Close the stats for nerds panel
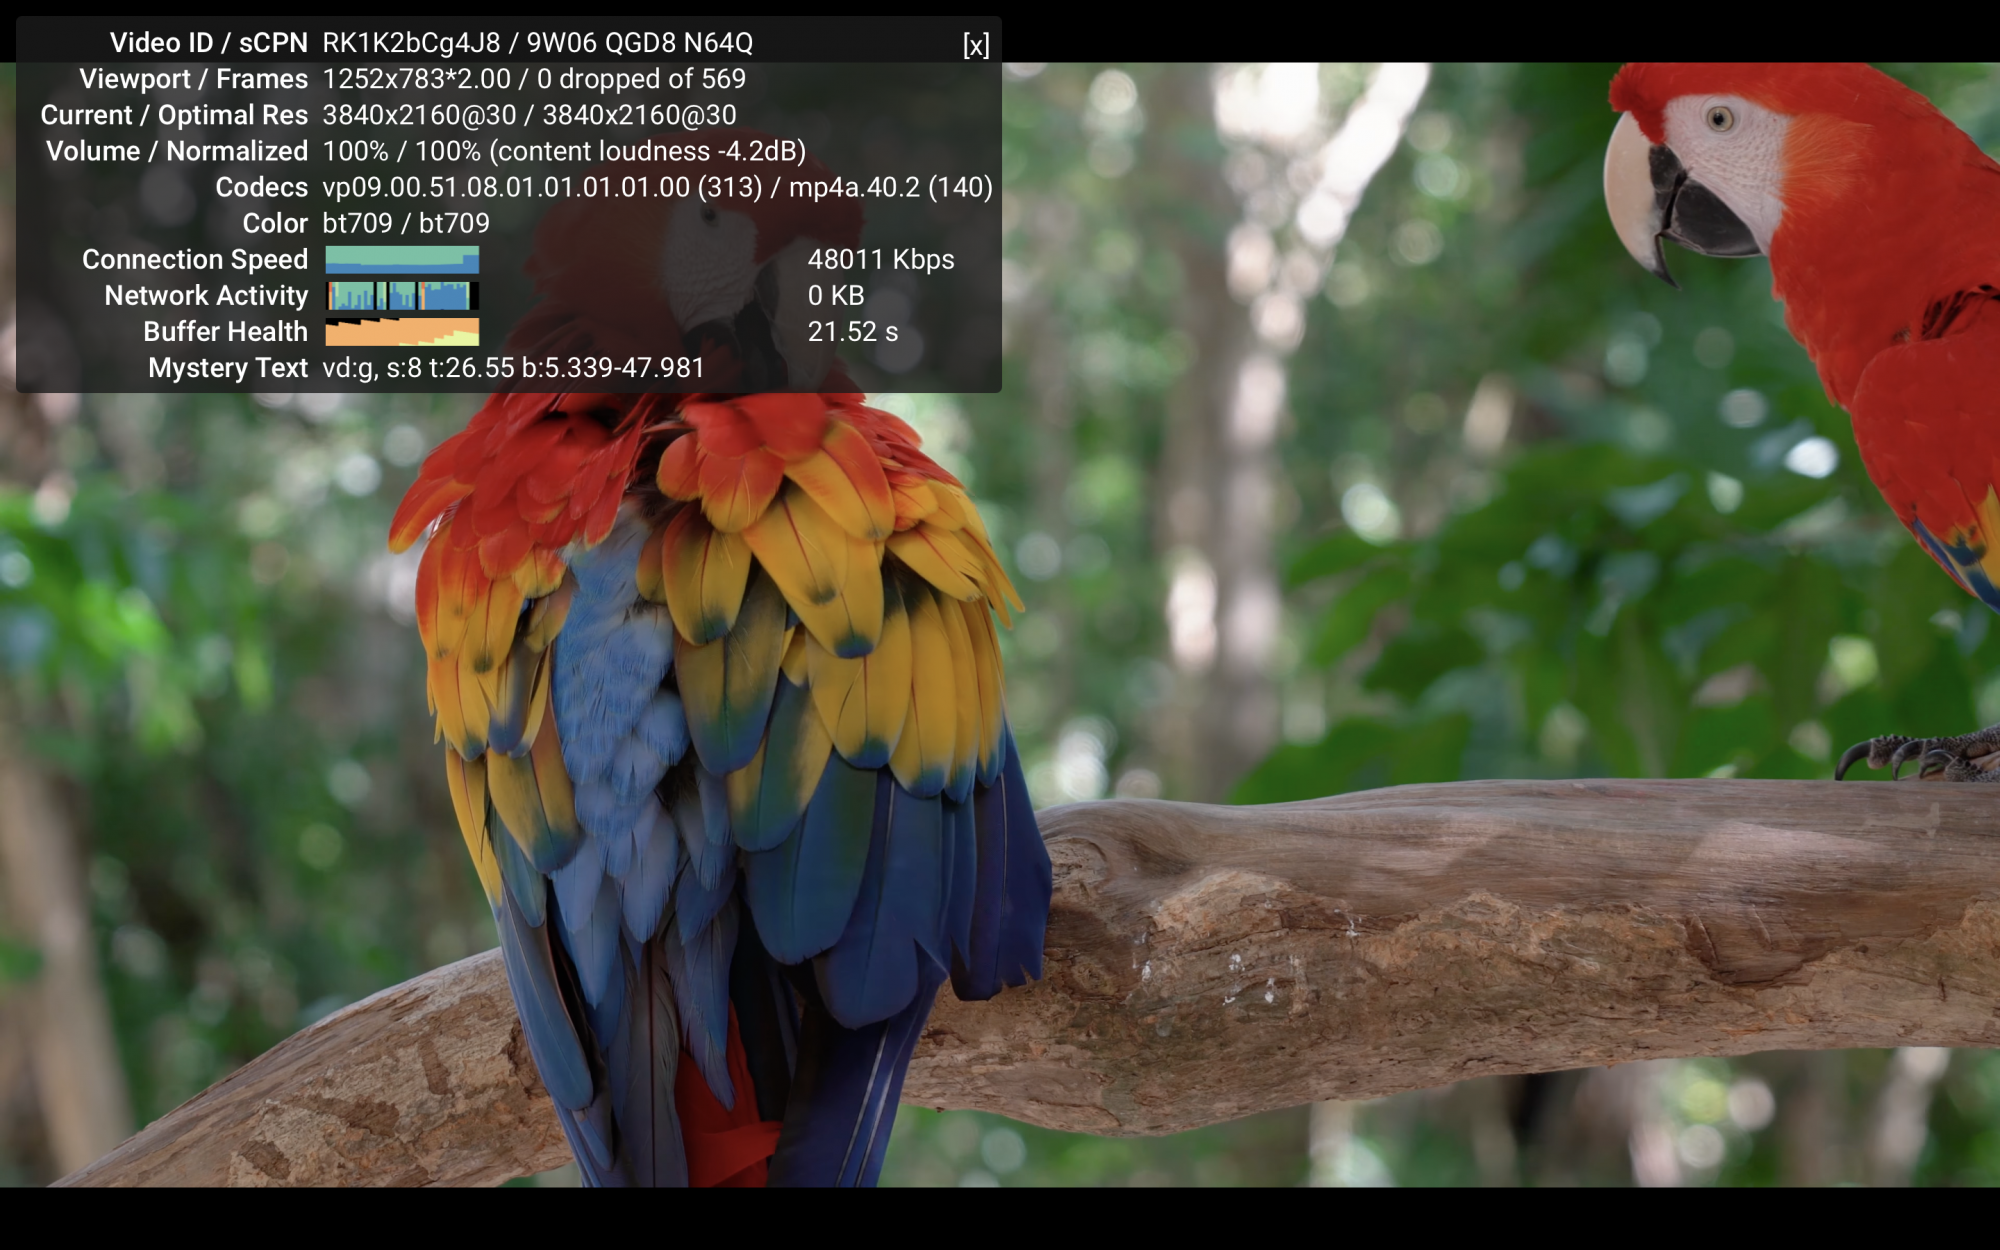Viewport: 2000px width, 1250px height. (976, 45)
